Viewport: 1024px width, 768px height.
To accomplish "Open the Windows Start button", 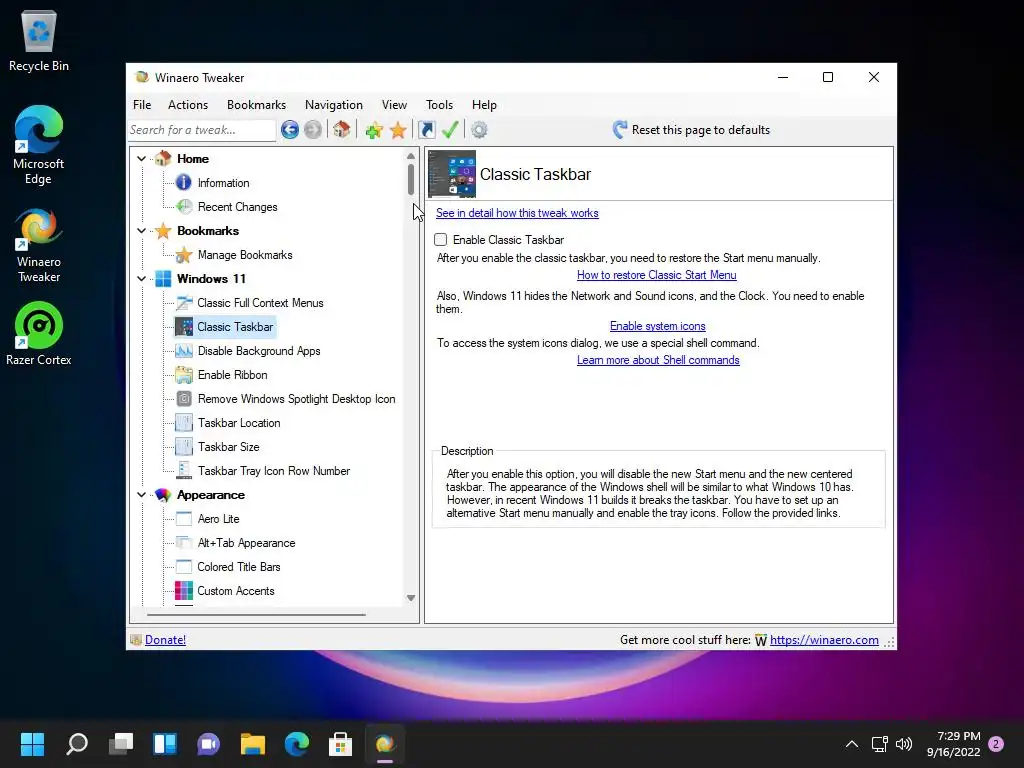I will coord(32,744).
